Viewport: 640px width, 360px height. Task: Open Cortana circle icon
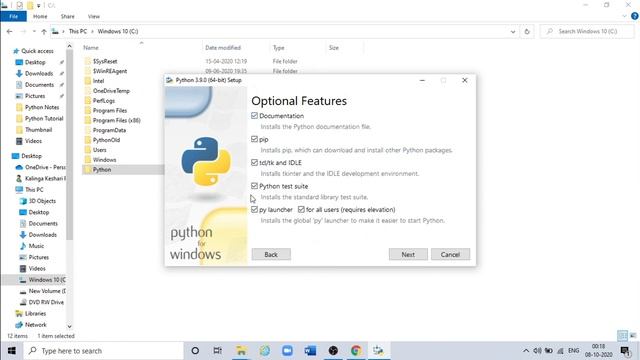click(195, 351)
